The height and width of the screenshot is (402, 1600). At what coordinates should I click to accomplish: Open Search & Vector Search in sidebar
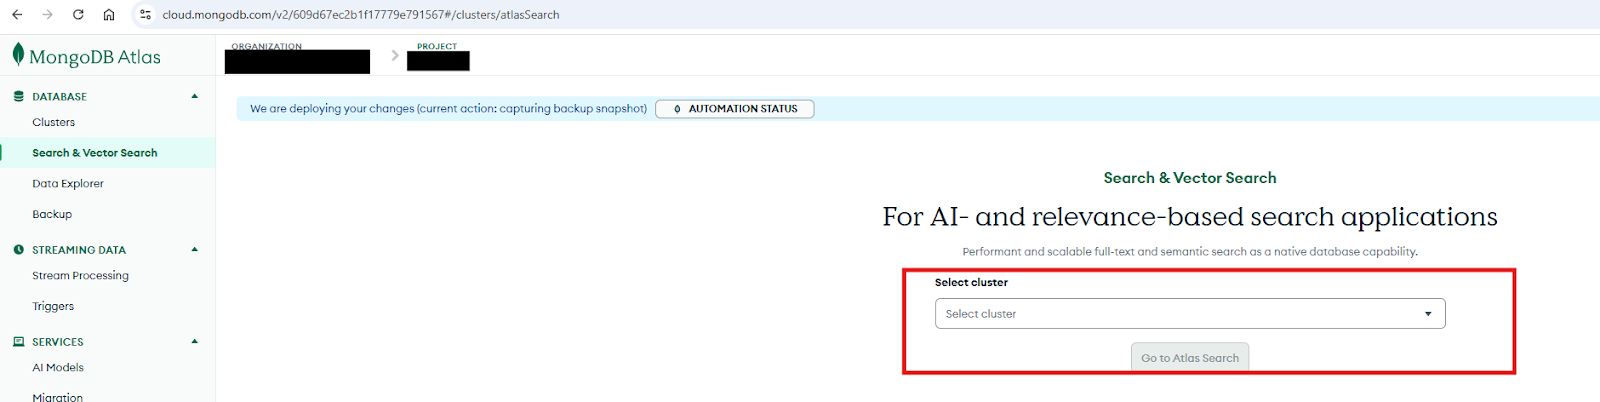[94, 153]
